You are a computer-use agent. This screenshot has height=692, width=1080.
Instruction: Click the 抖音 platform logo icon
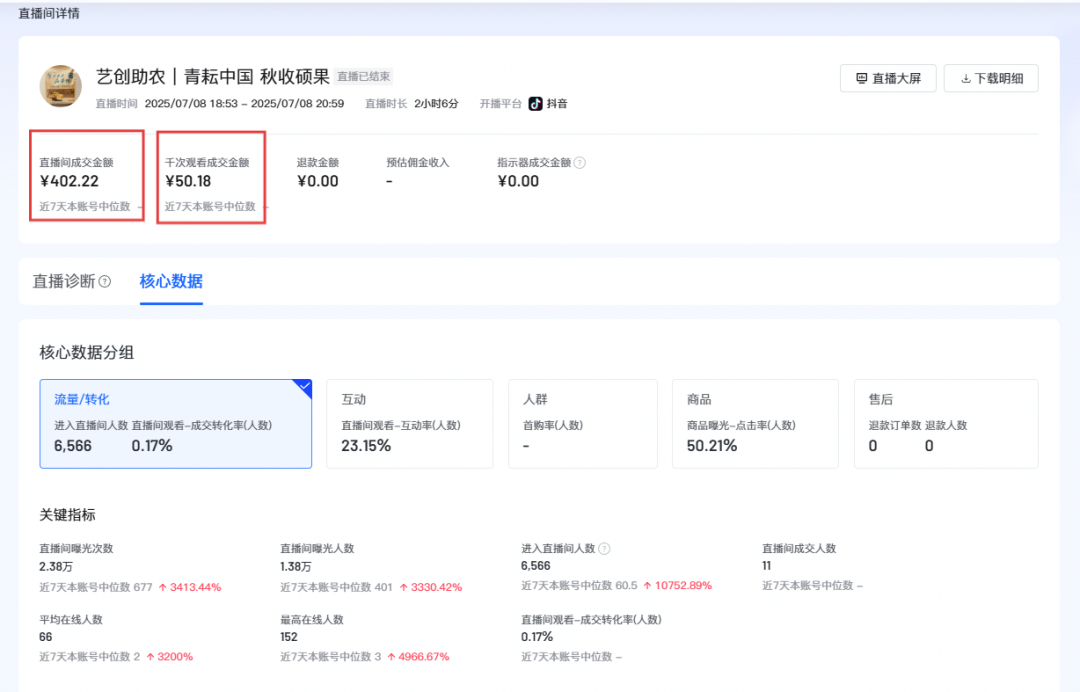(x=536, y=103)
